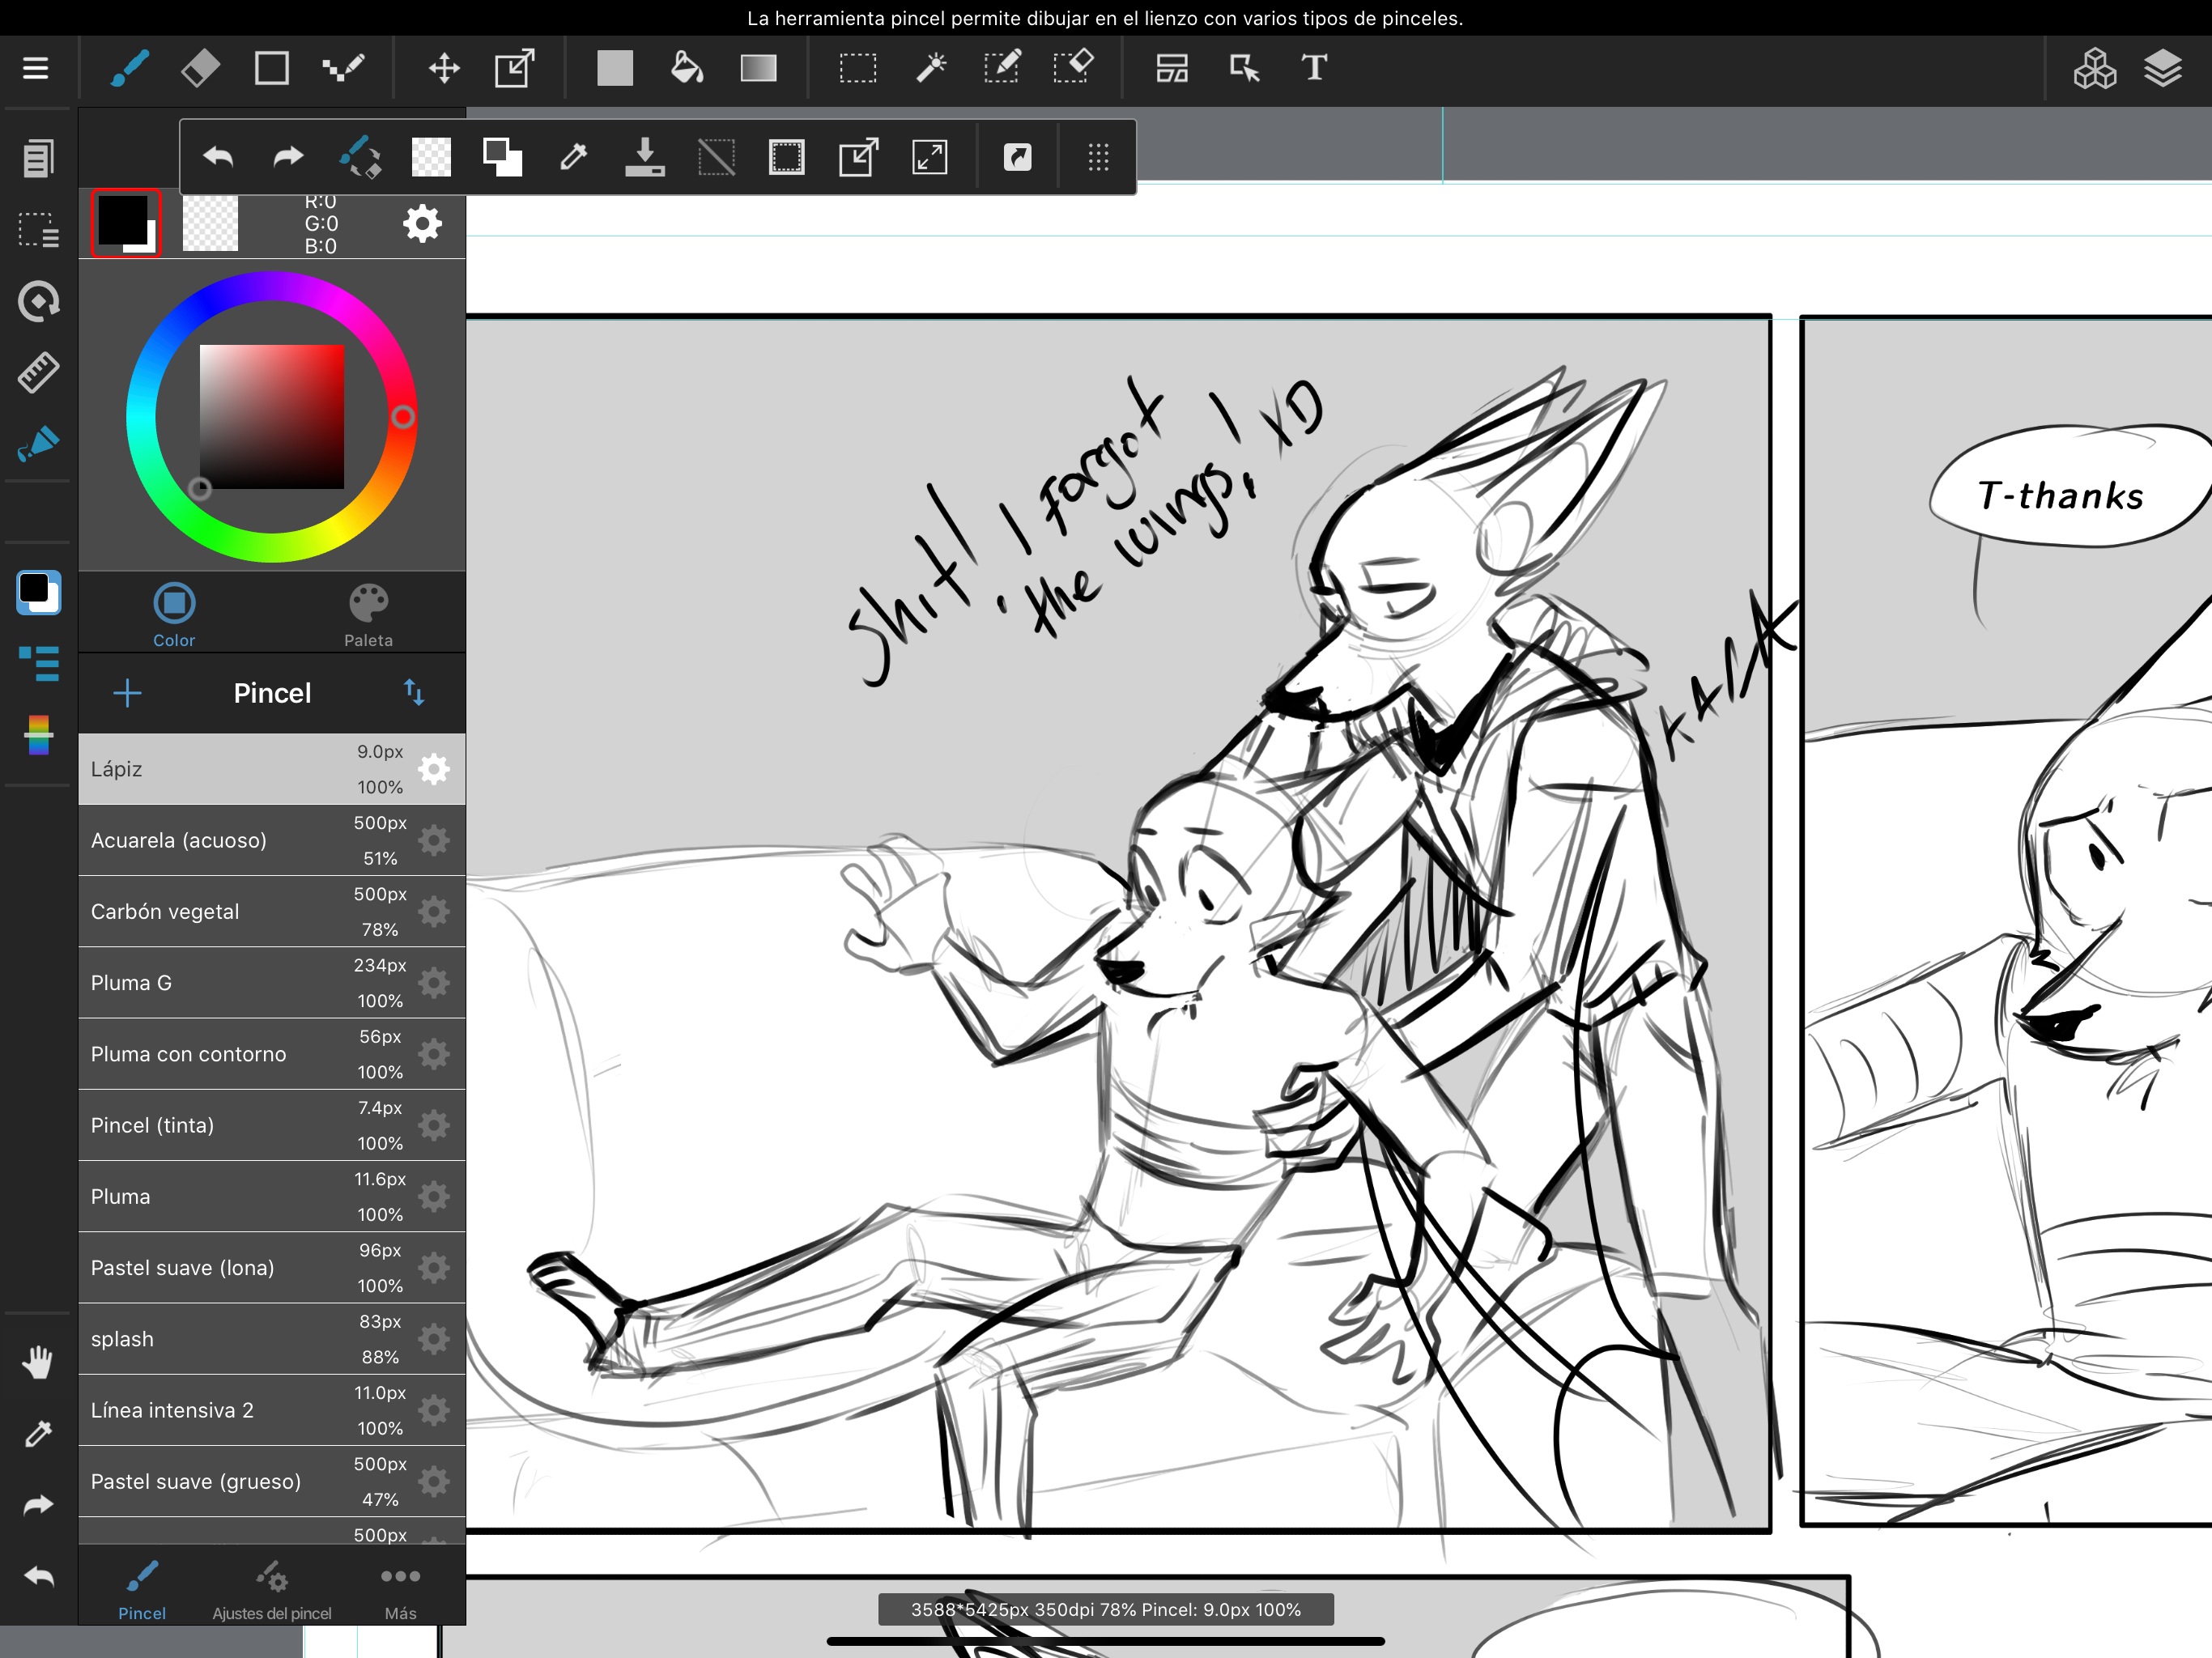Screen dimensions: 2212x1658
Task: Switch to the Paleta tab
Action: [x=368, y=614]
